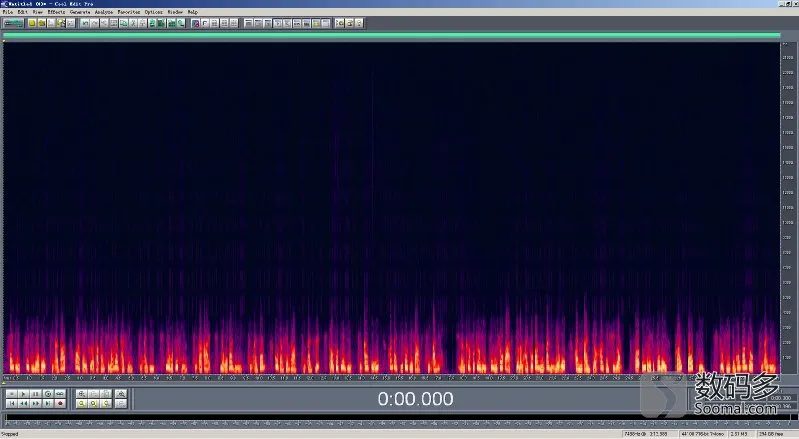Open the Help menu
Viewport: 799px width, 439px height.
coord(192,12)
